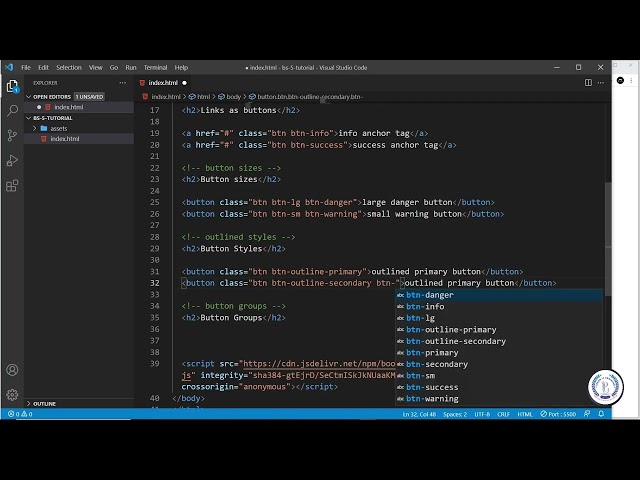The image size is (640, 480).
Task: Open the Terminal menu
Action: click(x=155, y=67)
